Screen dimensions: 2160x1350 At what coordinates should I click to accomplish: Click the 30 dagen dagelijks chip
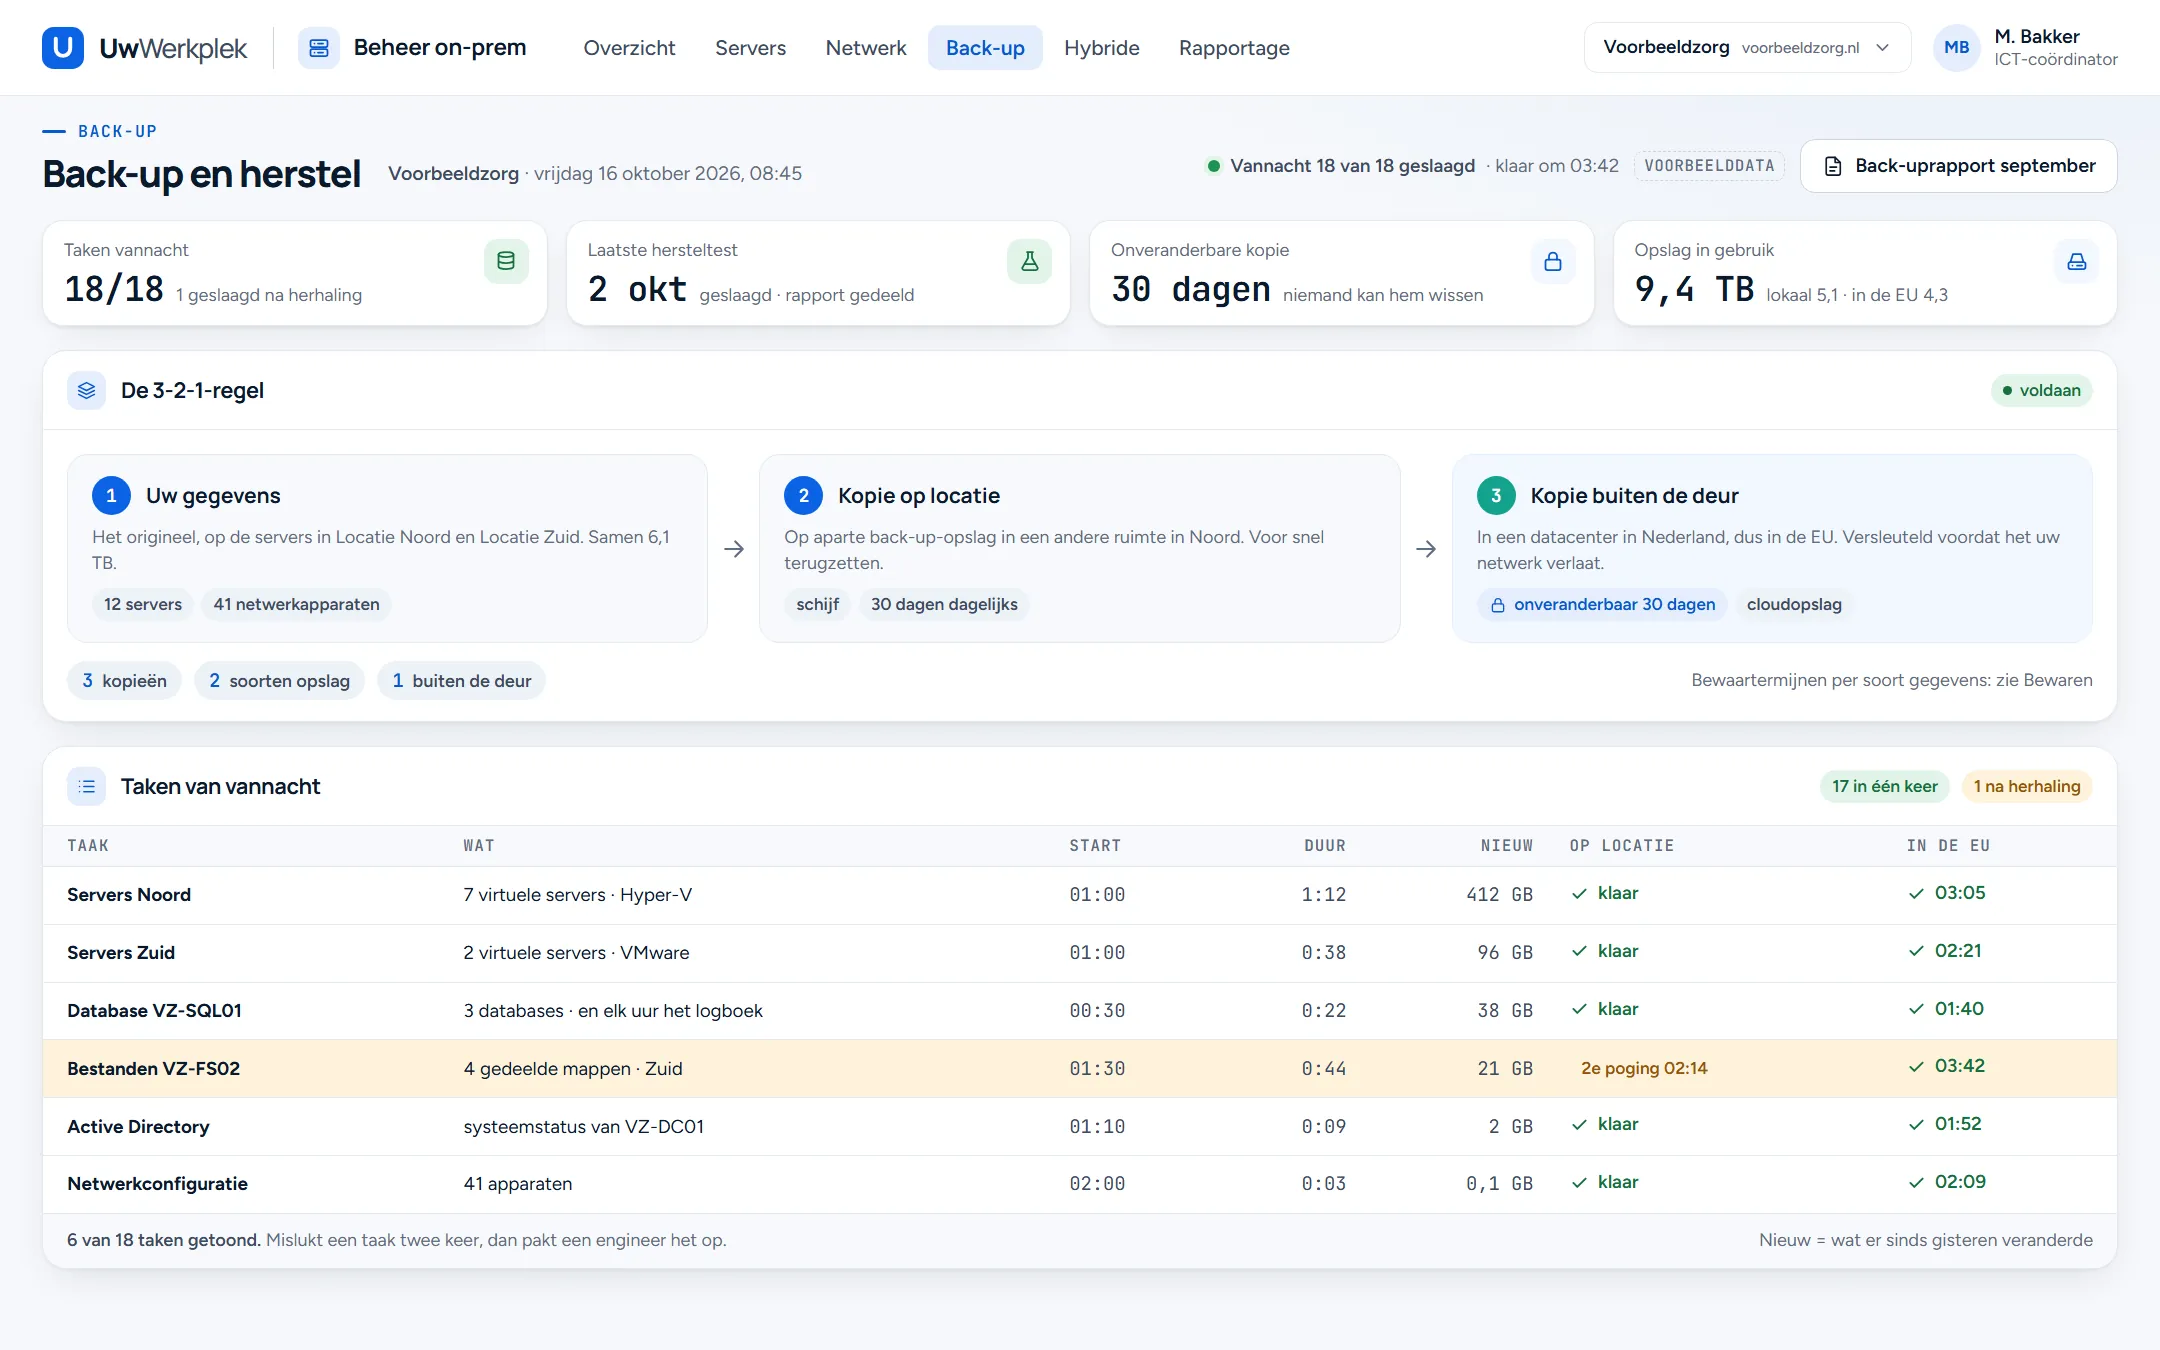click(944, 604)
